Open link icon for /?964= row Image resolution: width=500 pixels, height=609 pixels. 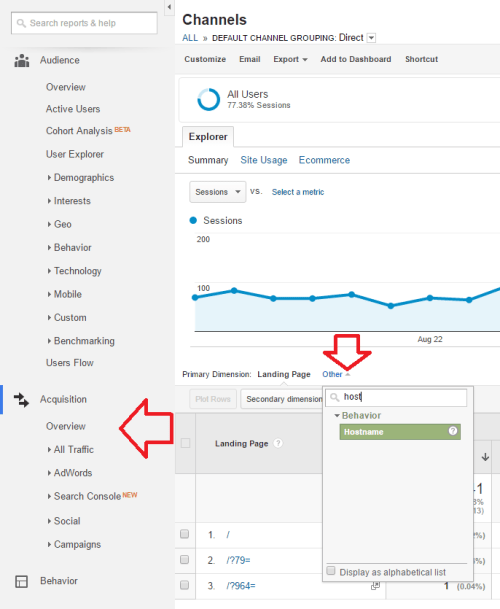(x=375, y=586)
